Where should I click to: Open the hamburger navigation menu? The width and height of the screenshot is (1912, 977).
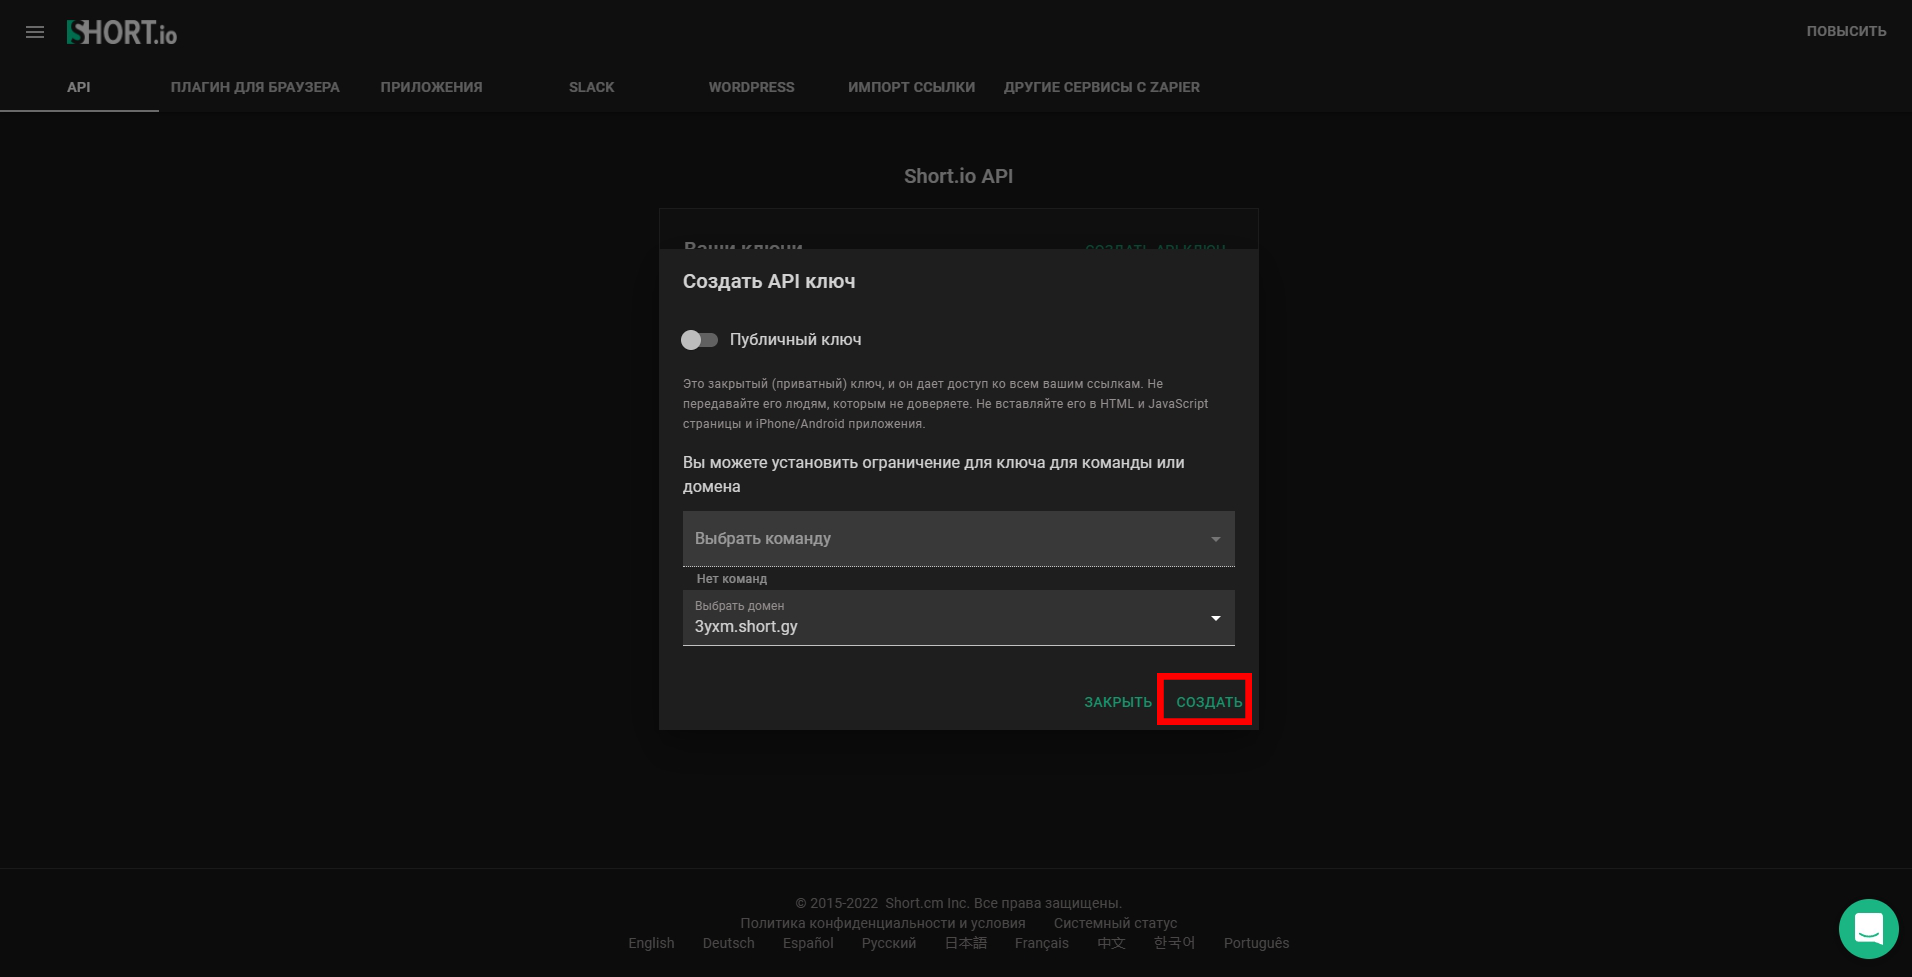35,32
